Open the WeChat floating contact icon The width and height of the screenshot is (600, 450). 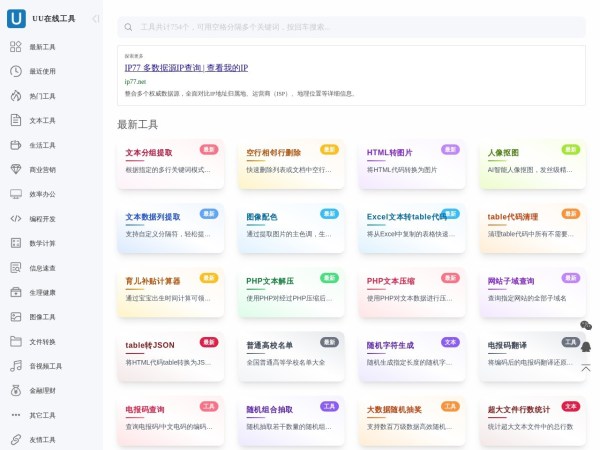tap(586, 325)
